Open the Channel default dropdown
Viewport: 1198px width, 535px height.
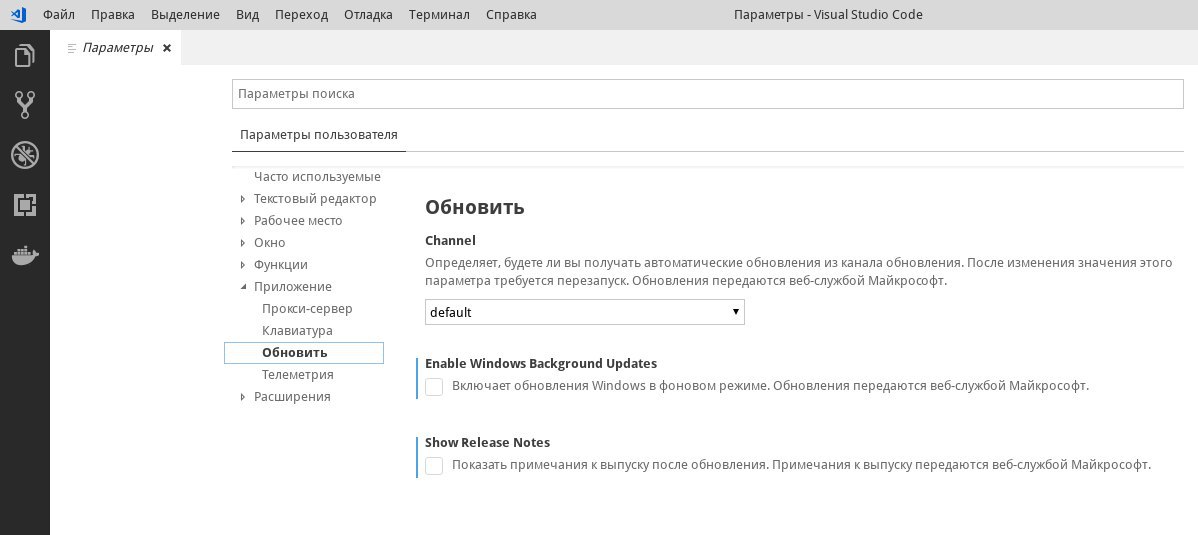coord(584,312)
